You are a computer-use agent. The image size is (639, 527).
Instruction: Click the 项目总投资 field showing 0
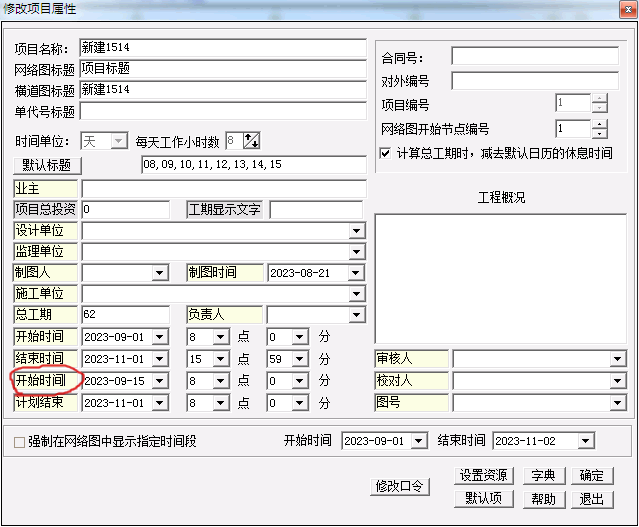pos(126,209)
